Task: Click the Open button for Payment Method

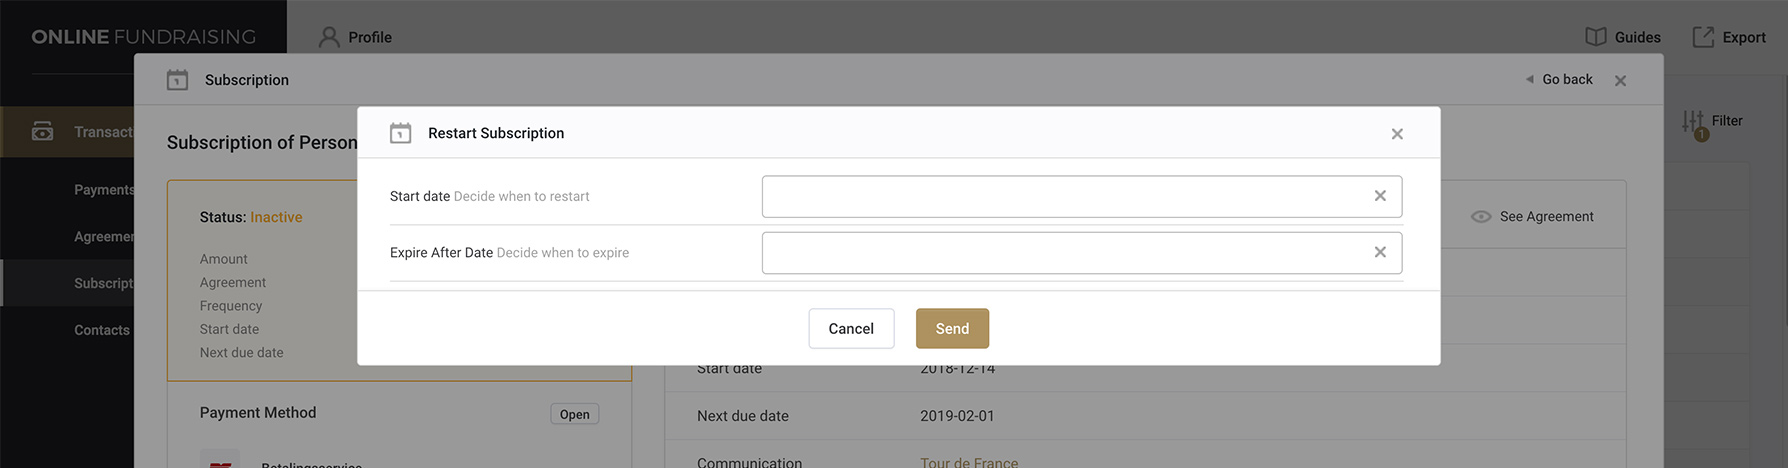Action: click(574, 414)
